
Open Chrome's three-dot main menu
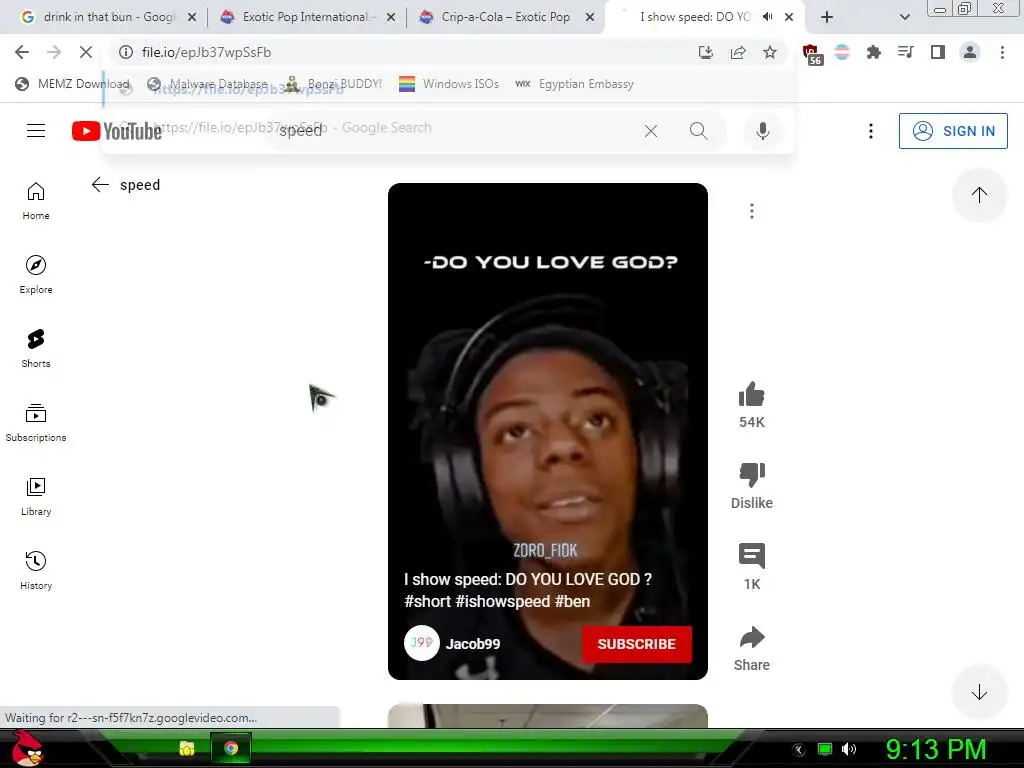[1002, 52]
